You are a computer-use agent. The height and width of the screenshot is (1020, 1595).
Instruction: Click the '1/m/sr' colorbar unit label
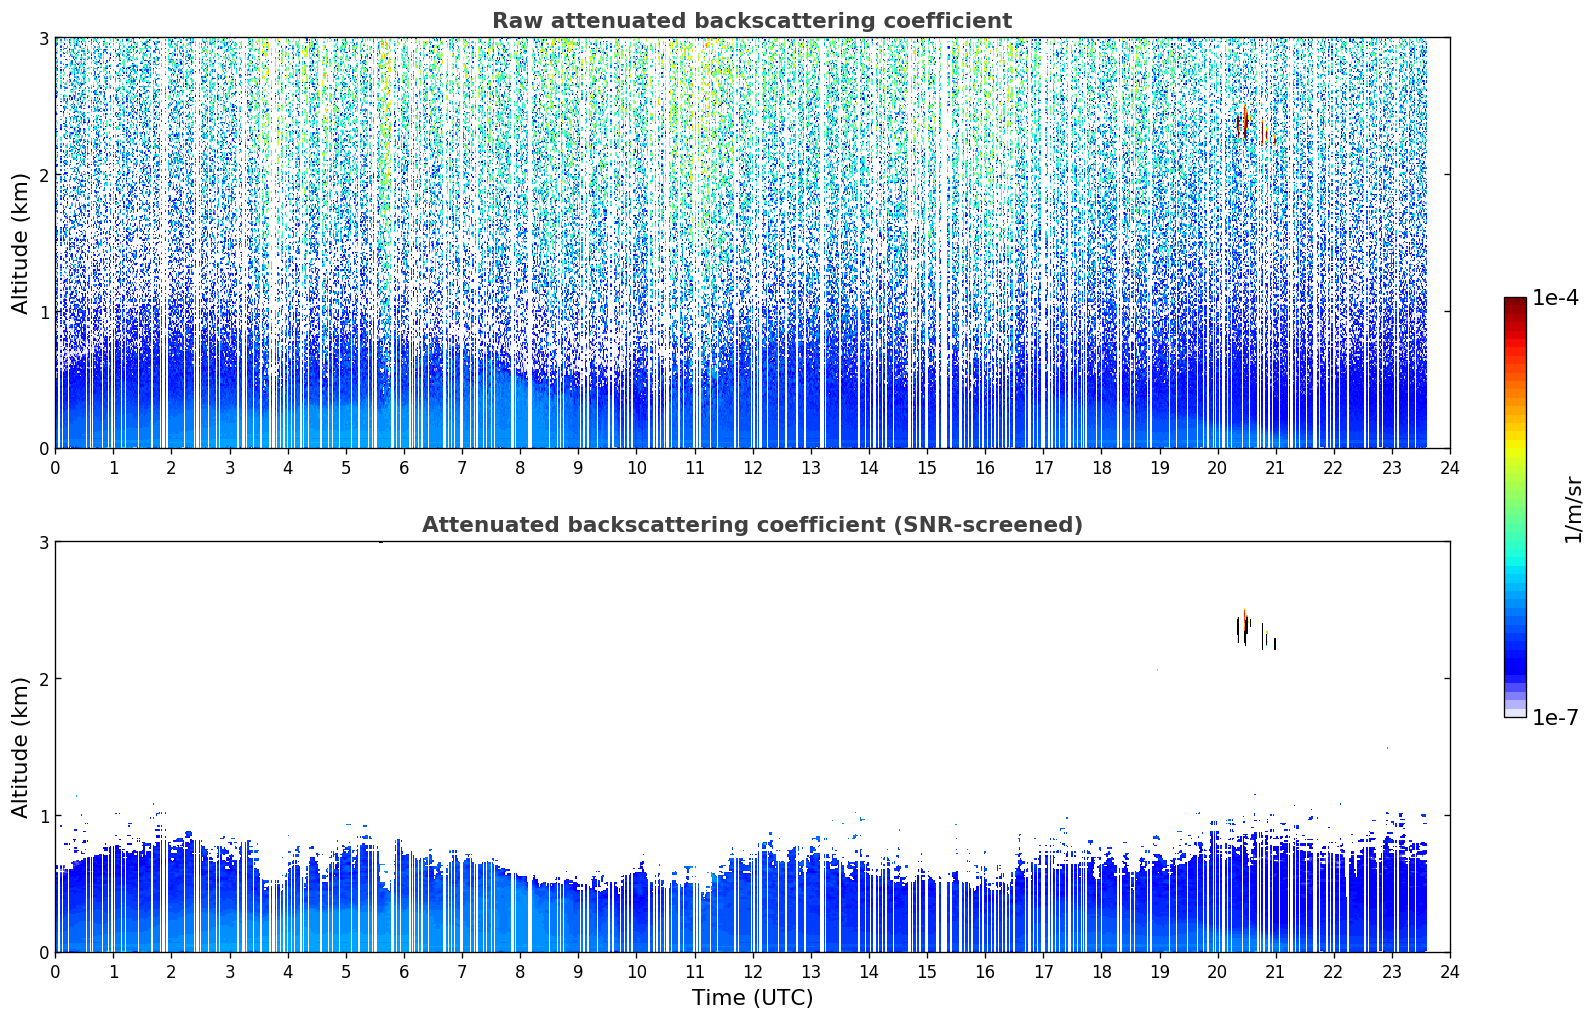[1573, 509]
